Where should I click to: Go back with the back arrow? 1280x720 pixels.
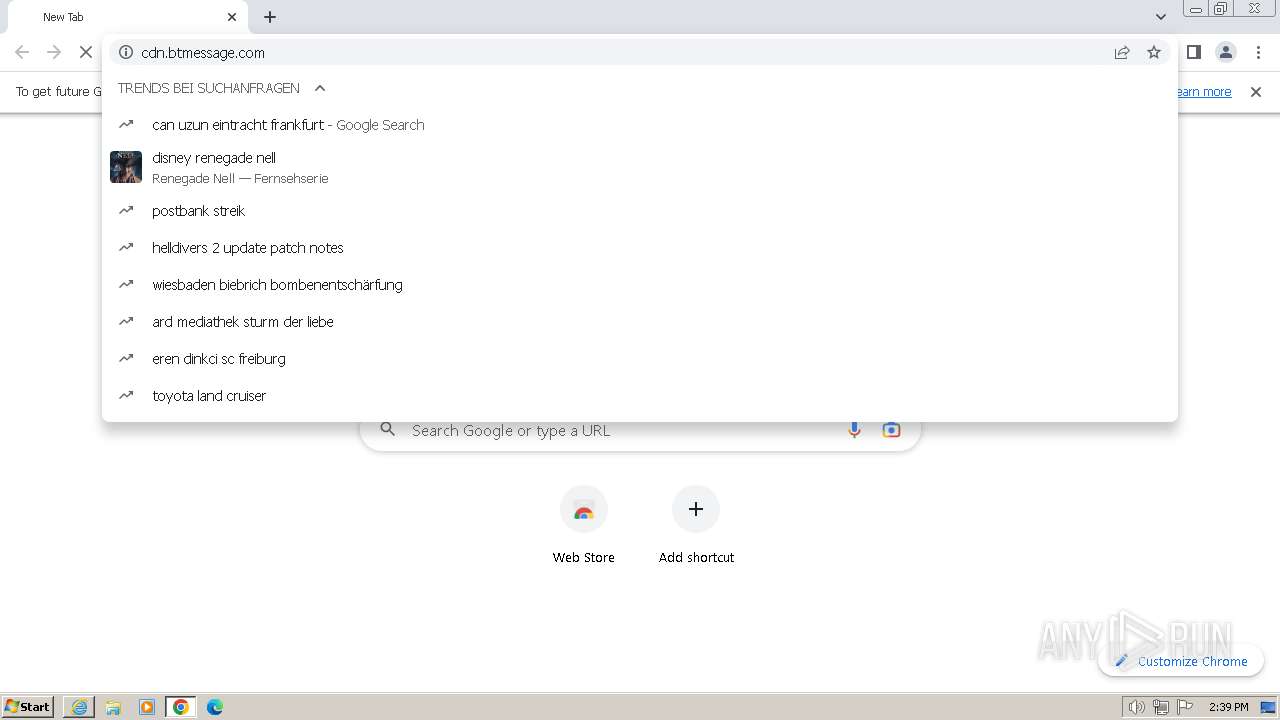(22, 52)
